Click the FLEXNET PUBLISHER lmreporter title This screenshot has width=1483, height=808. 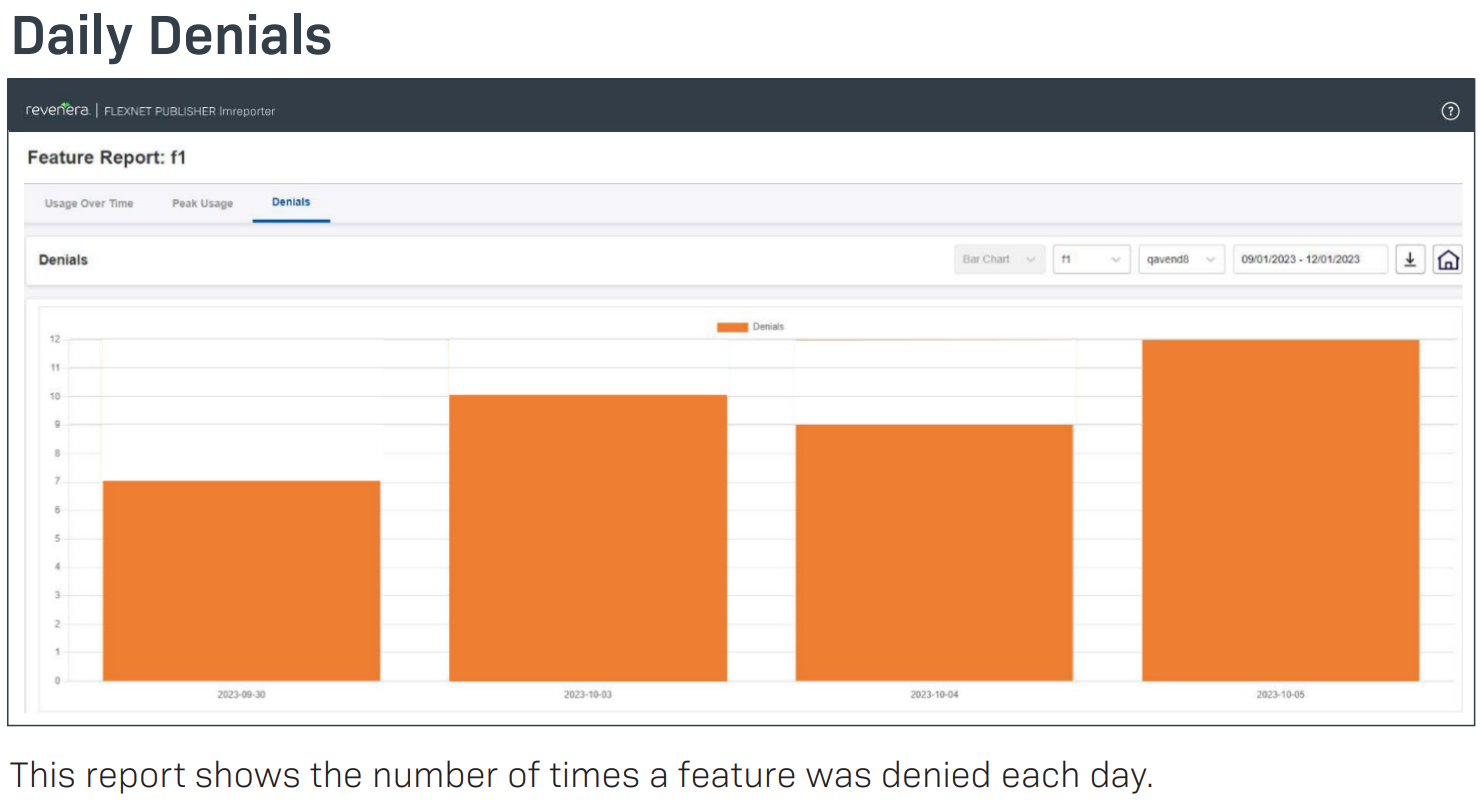pyautogui.click(x=189, y=111)
